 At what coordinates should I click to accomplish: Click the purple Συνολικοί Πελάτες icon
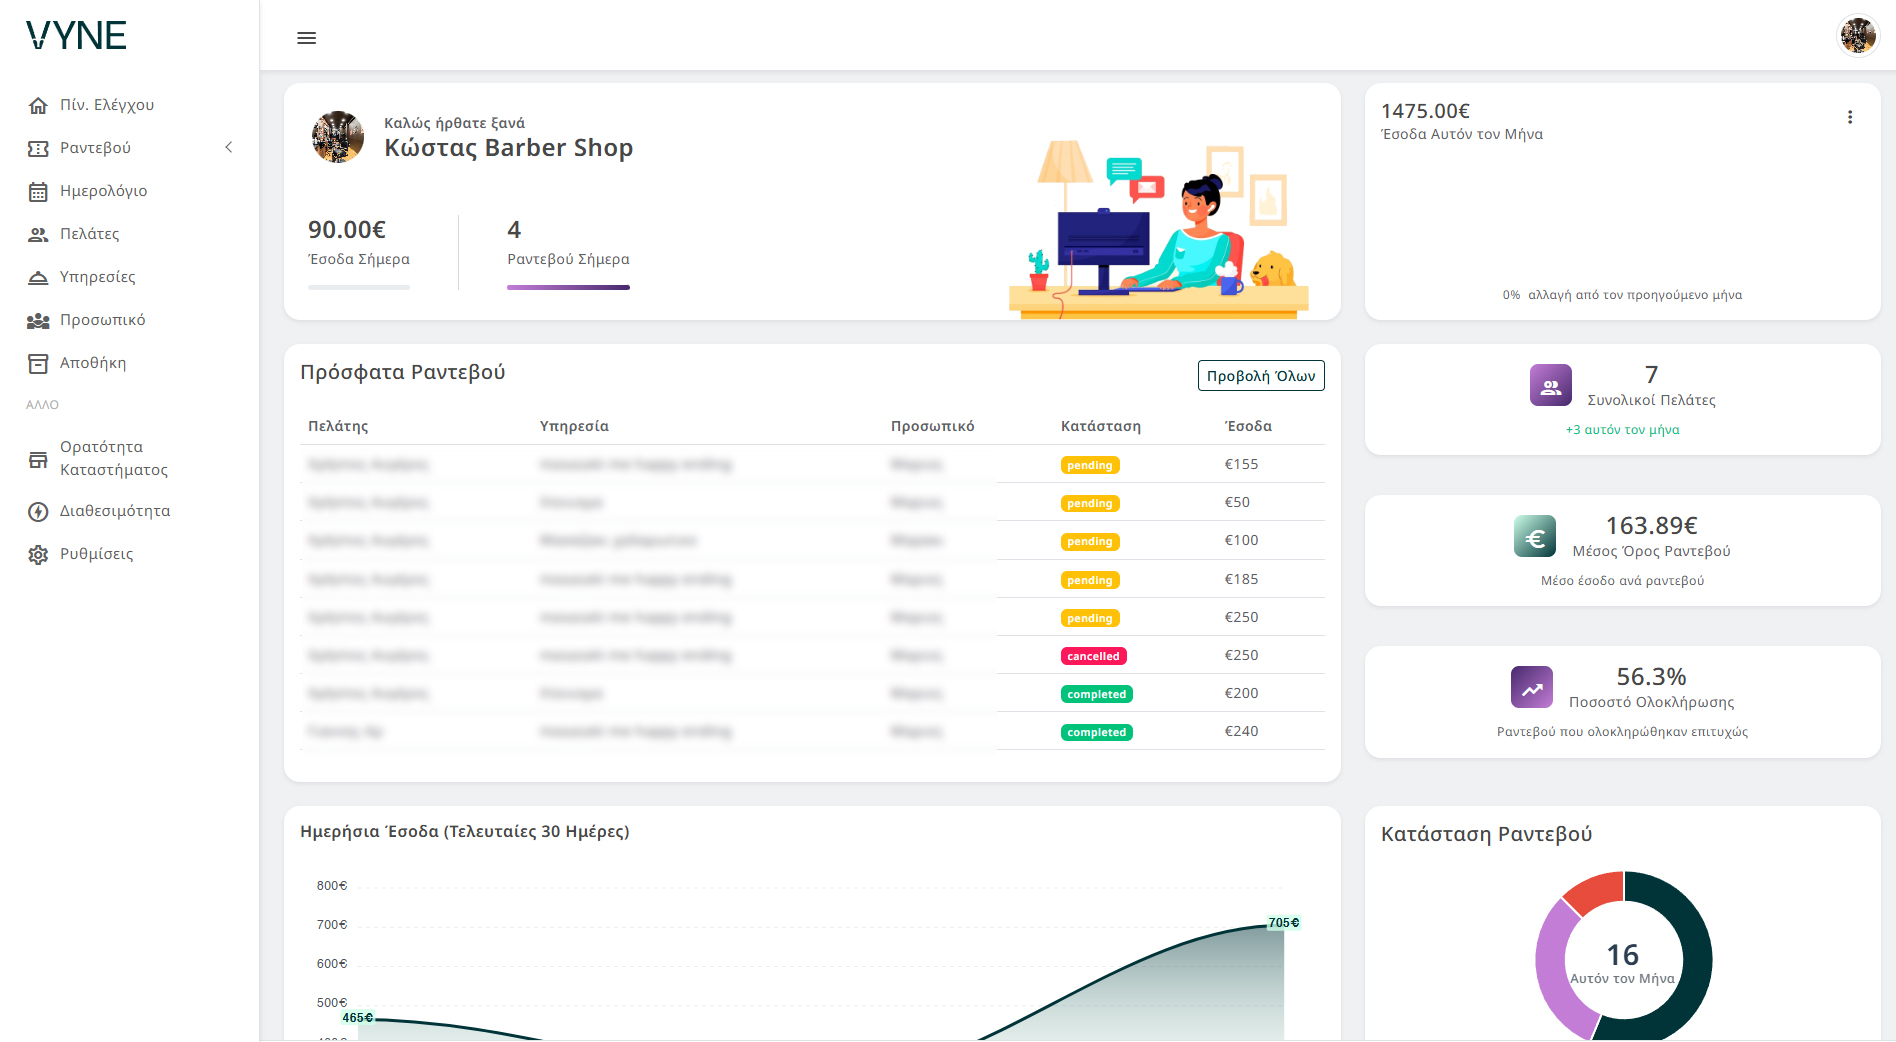(1550, 386)
